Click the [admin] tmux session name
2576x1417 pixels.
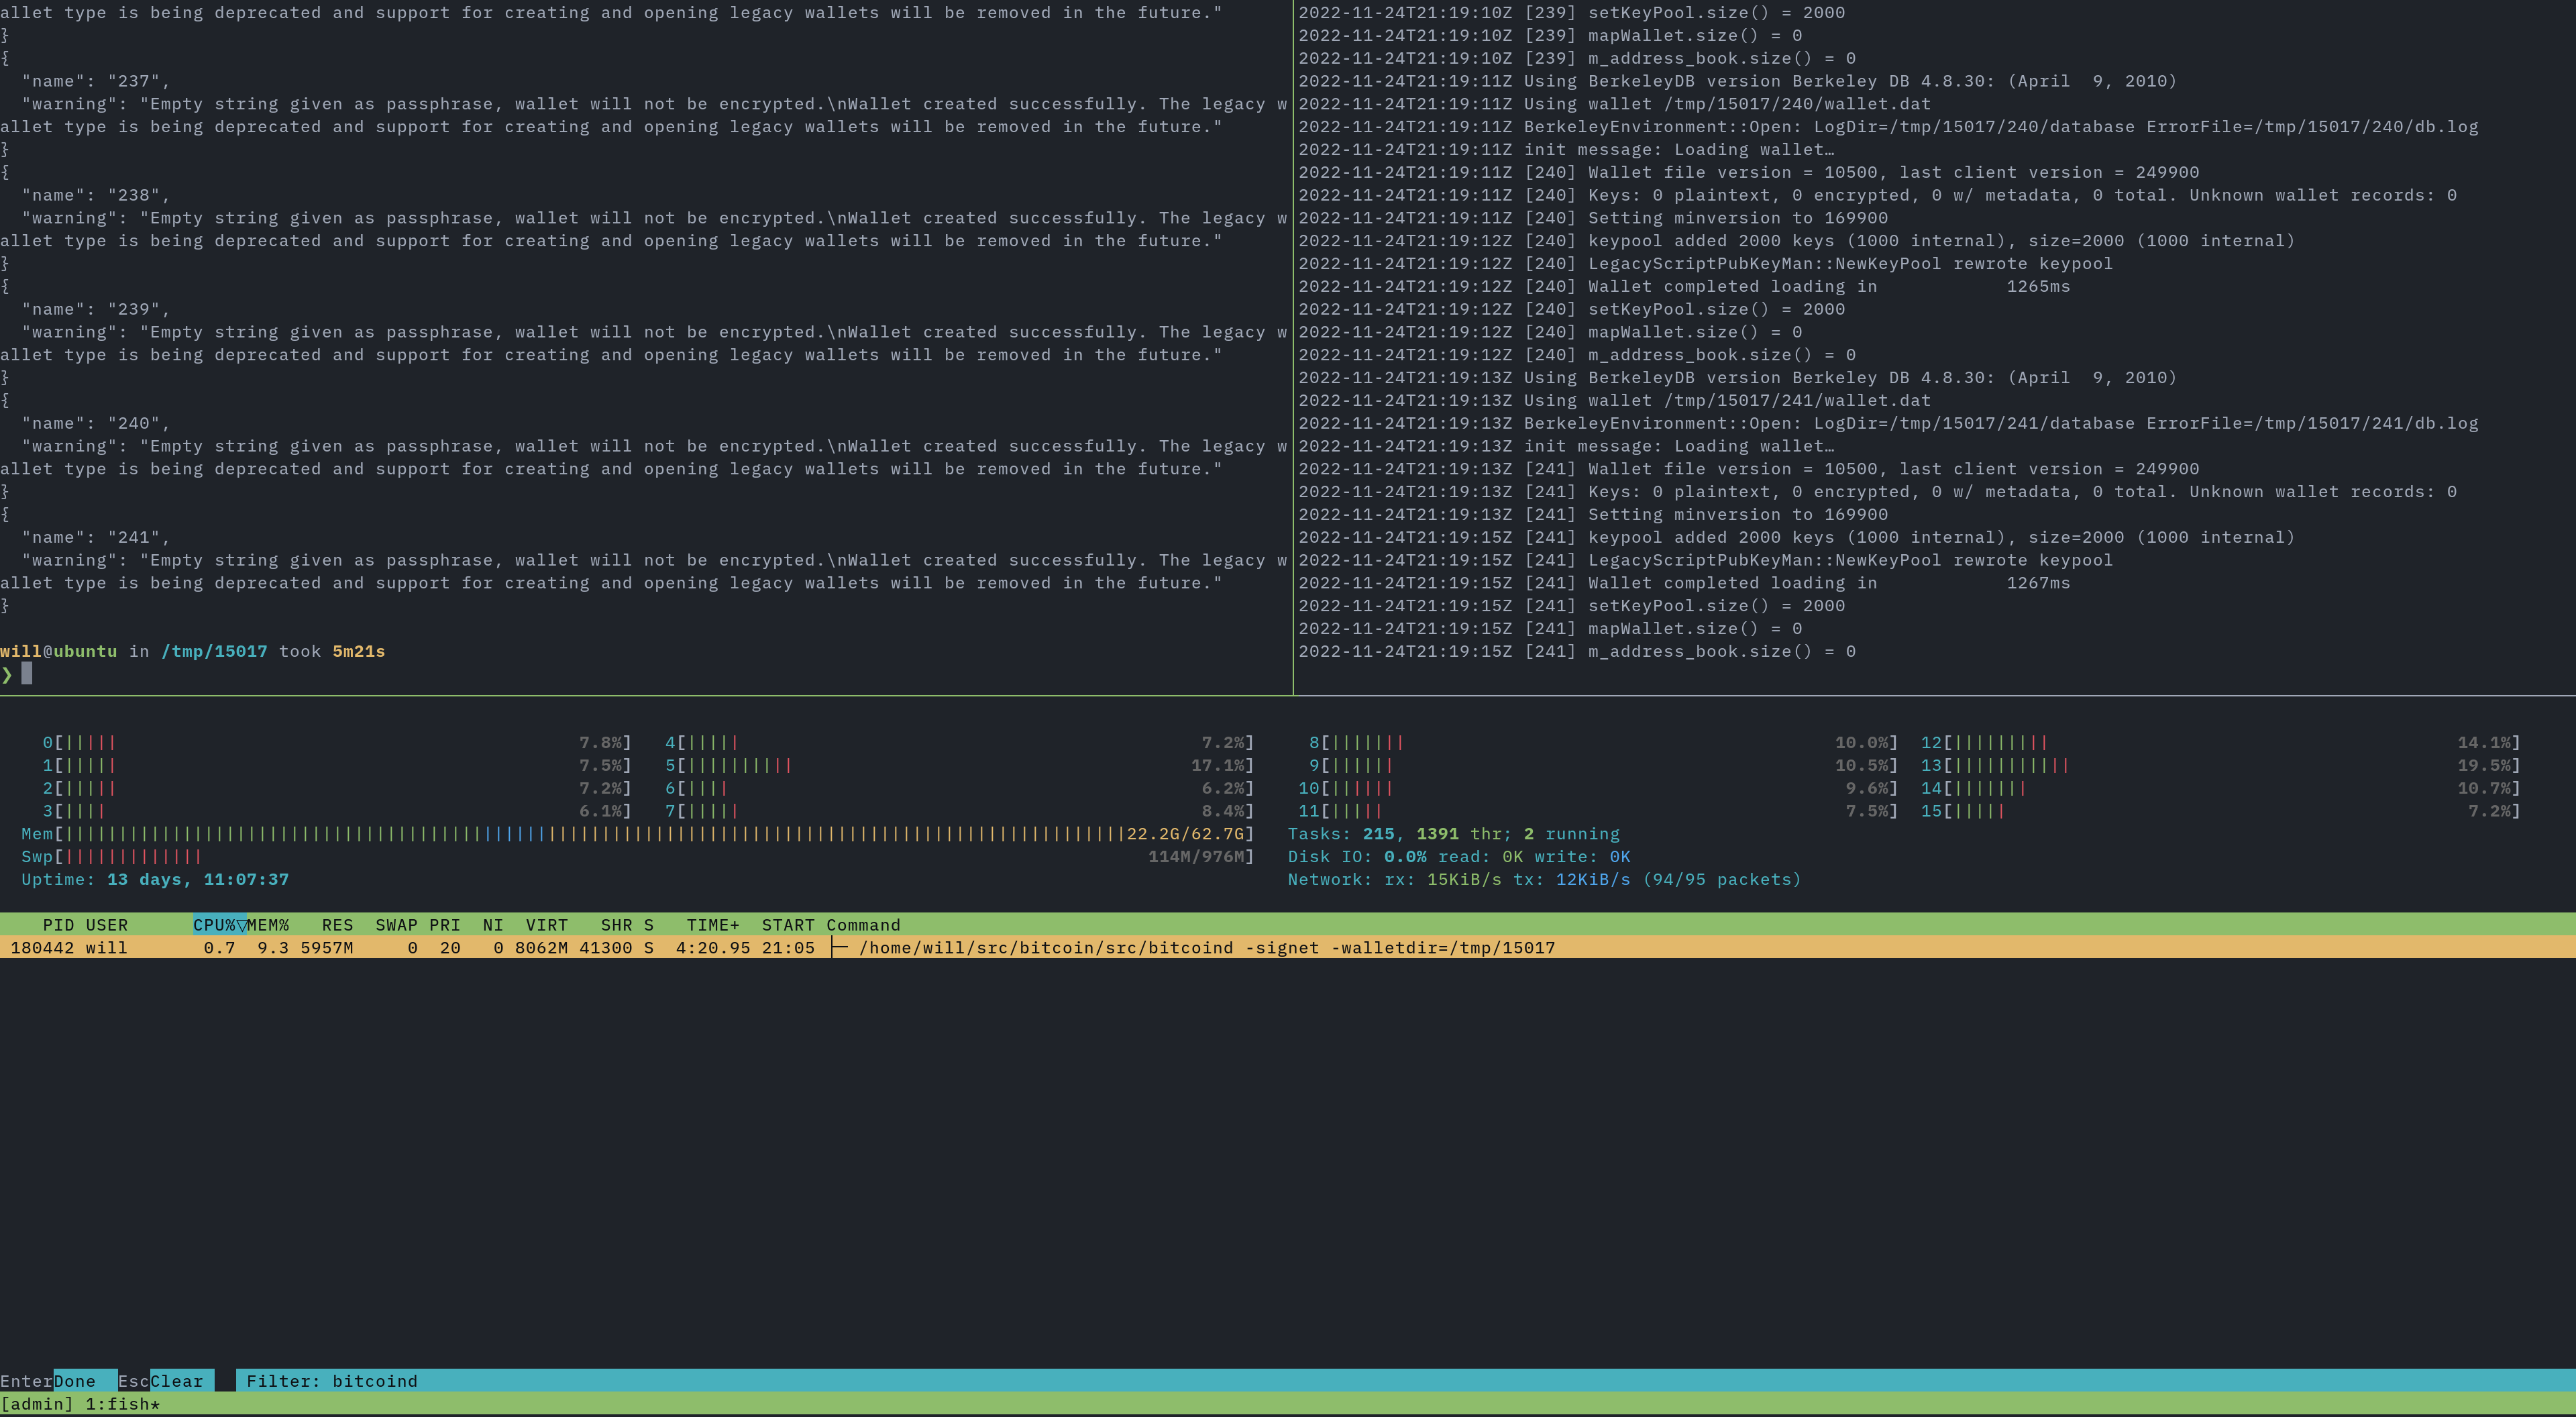(37, 1404)
